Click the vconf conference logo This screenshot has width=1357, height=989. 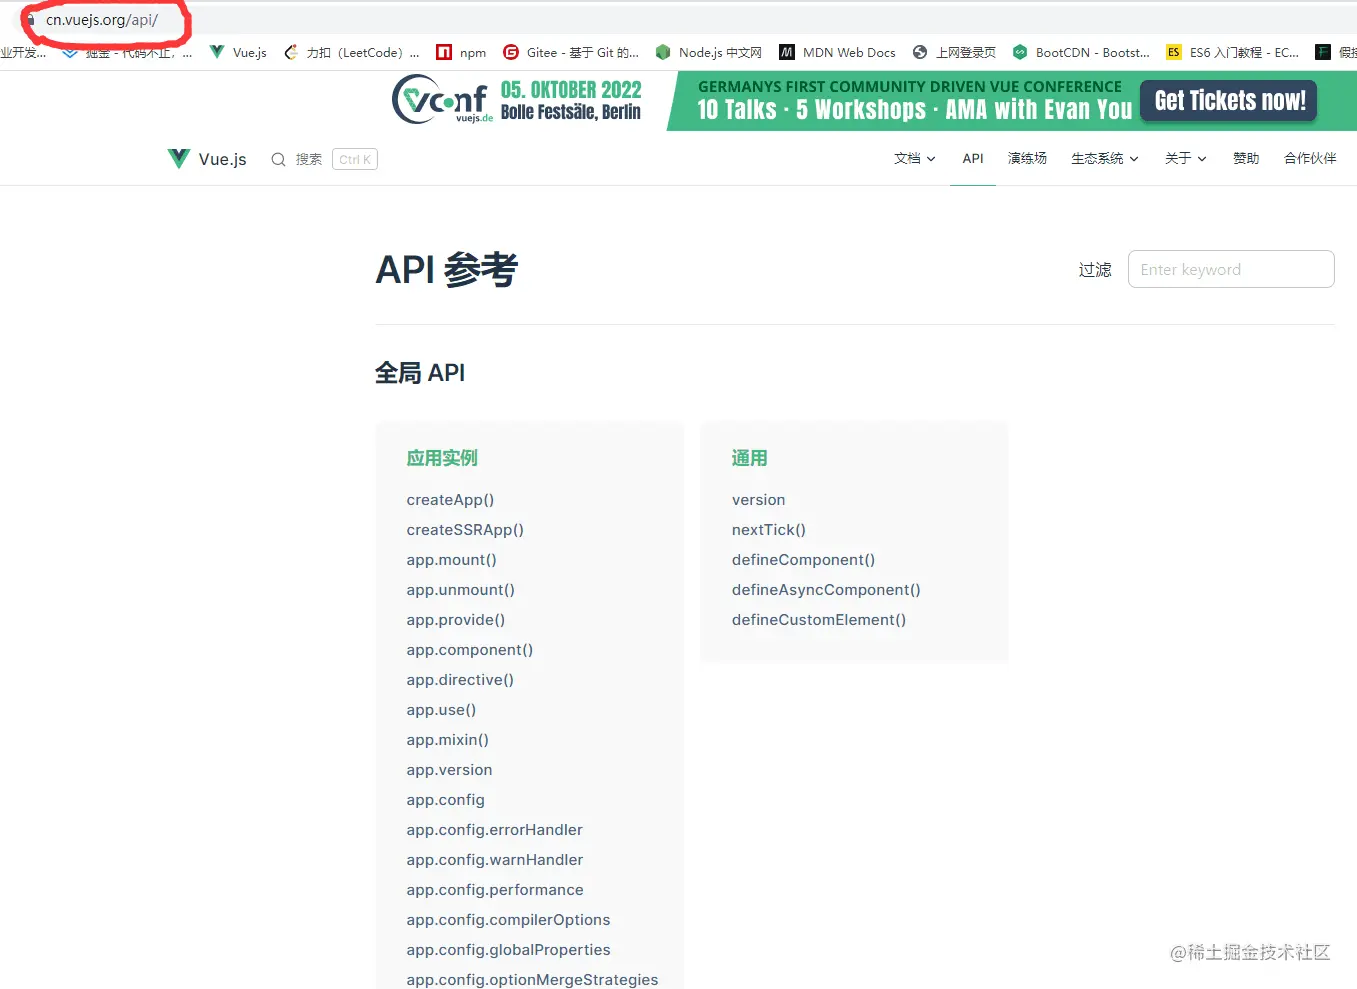440,100
